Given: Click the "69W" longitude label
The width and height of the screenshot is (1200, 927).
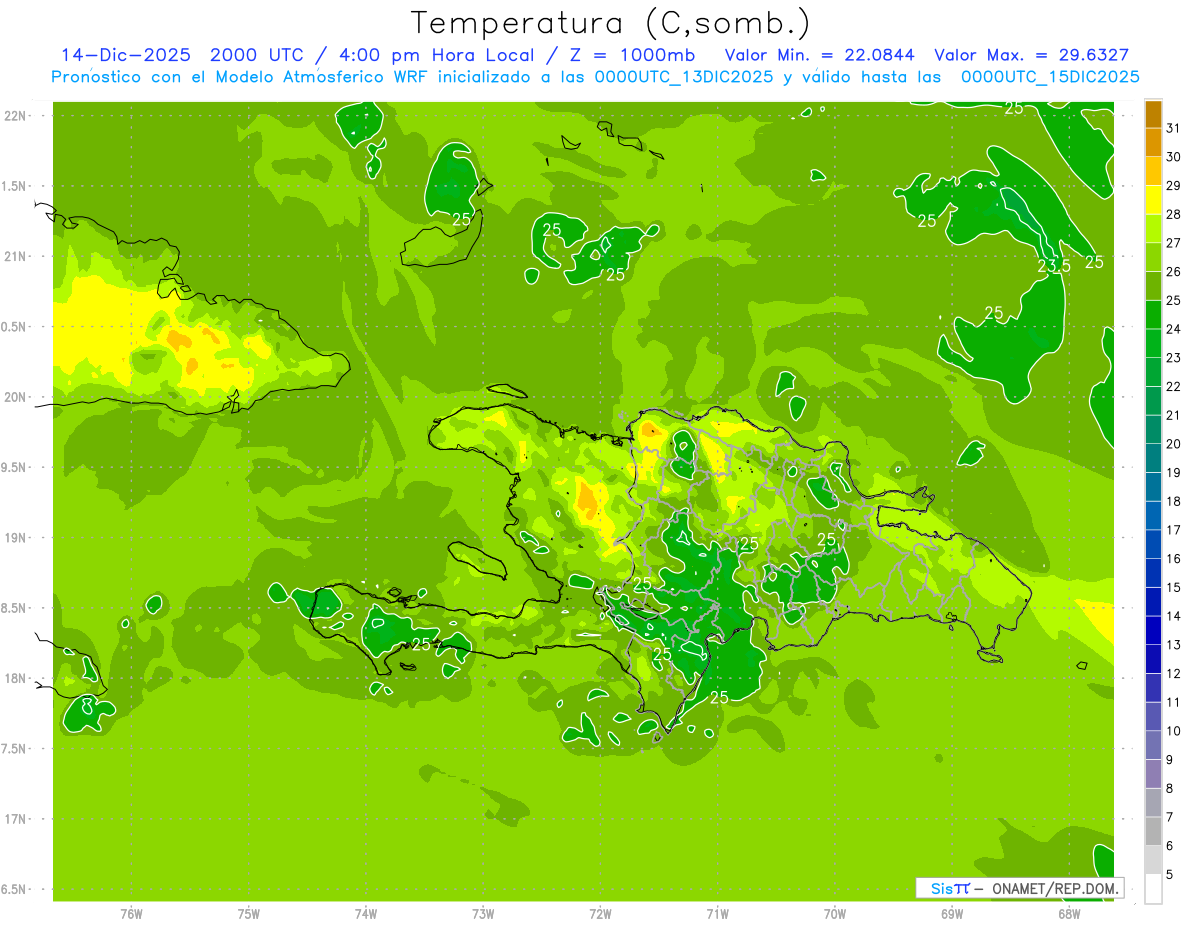Looking at the screenshot, I should 952,913.
